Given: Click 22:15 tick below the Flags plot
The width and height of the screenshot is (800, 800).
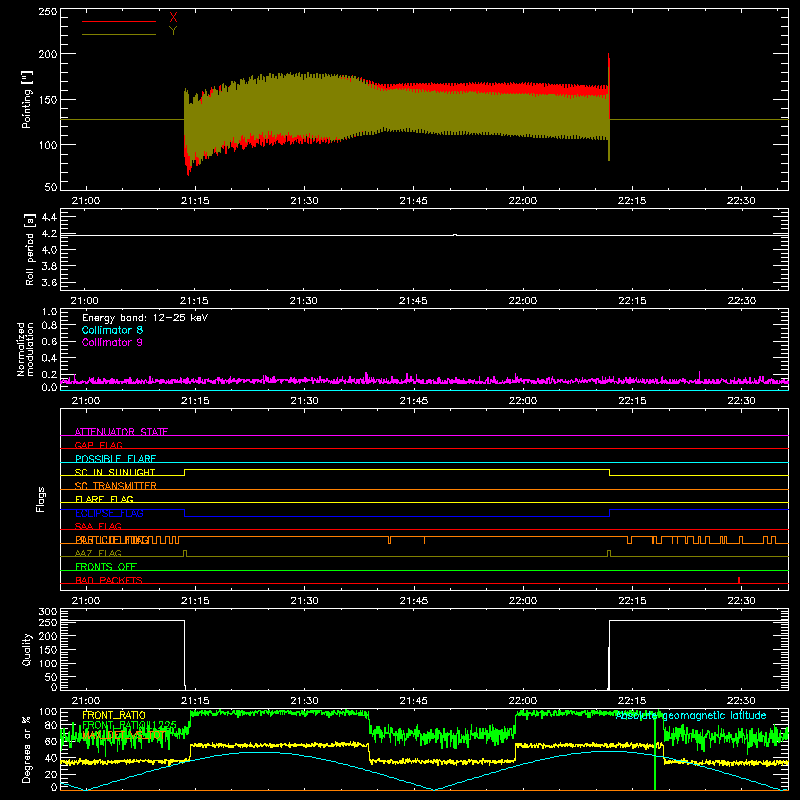Looking at the screenshot, I should click(x=632, y=601).
